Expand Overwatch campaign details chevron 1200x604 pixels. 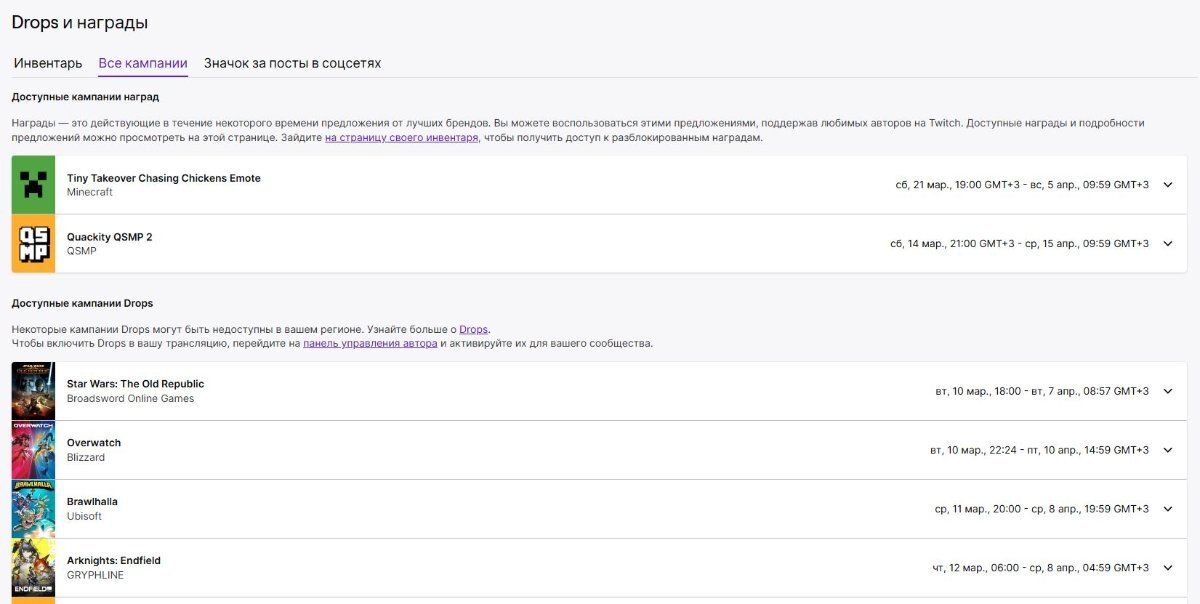click(1167, 450)
